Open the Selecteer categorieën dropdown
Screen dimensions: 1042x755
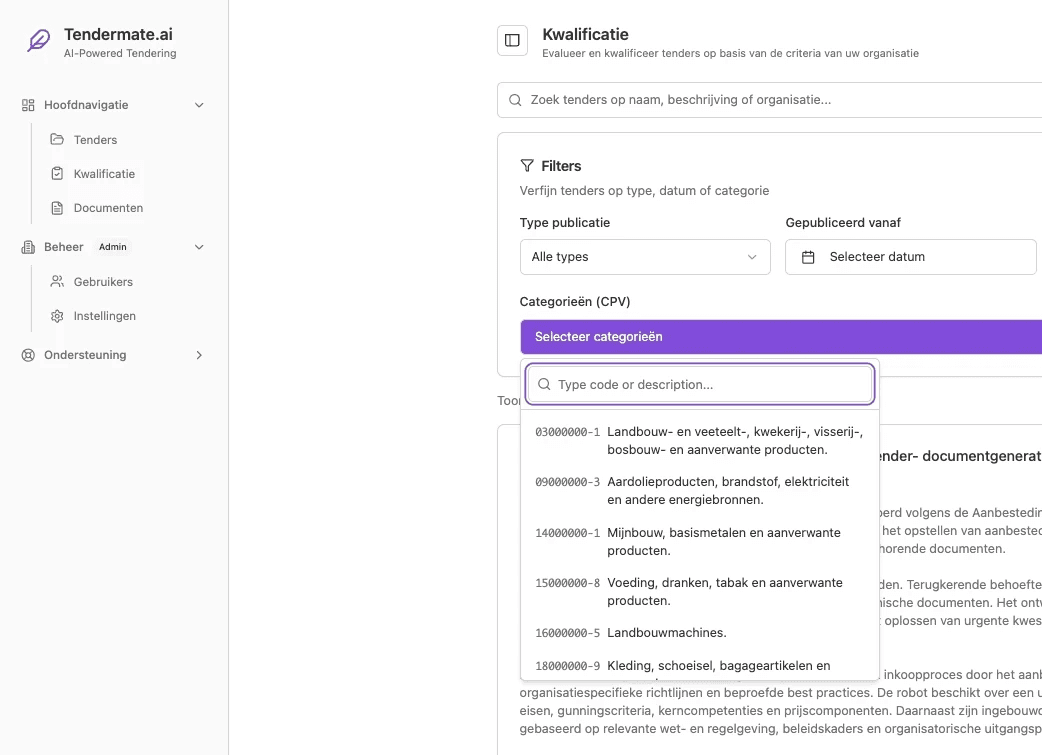[x=780, y=337]
